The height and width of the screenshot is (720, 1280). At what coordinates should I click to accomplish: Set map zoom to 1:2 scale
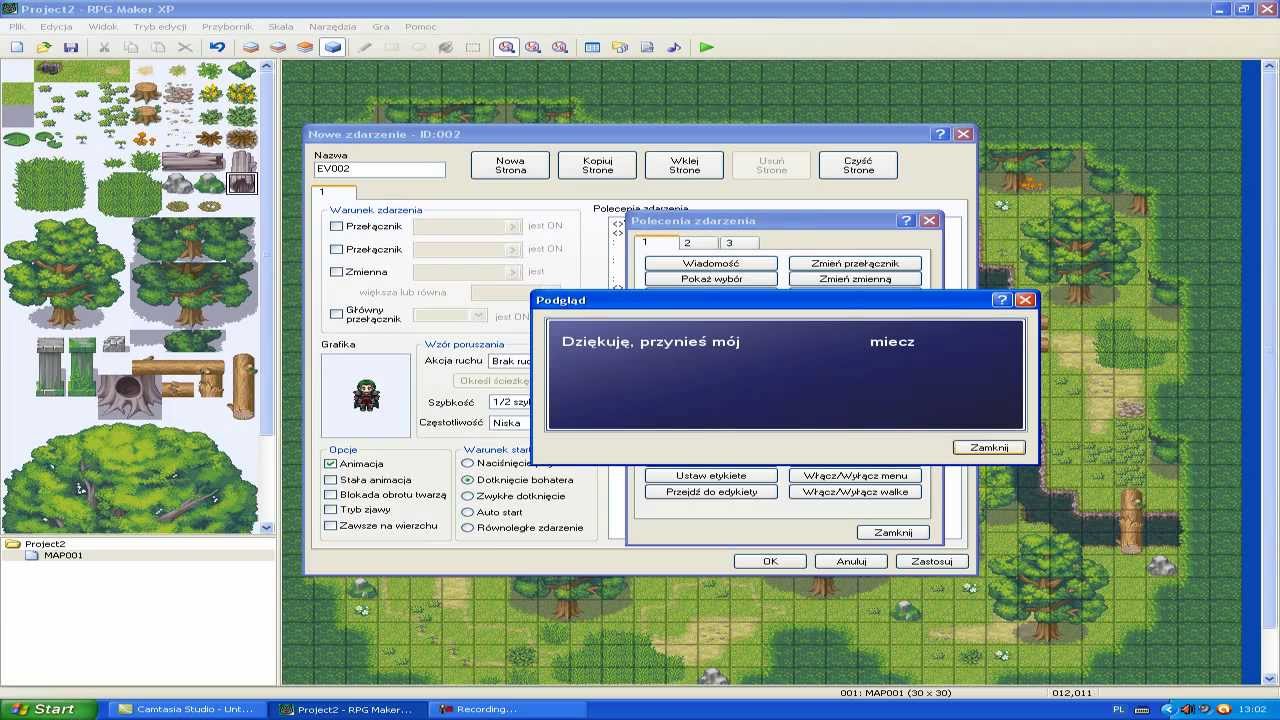click(x=533, y=47)
